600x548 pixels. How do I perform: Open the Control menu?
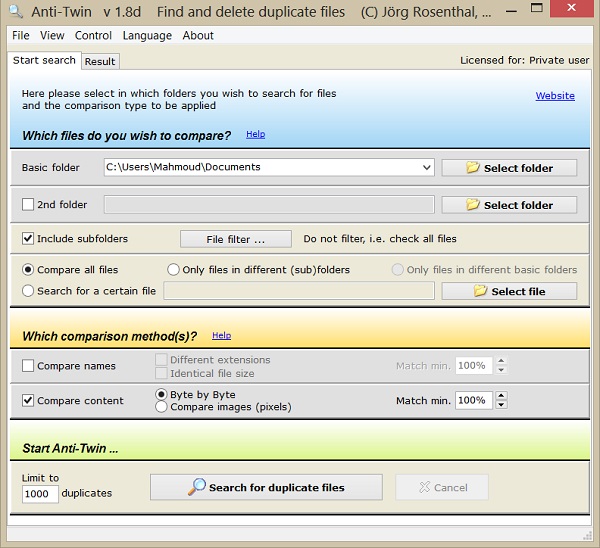[93, 36]
